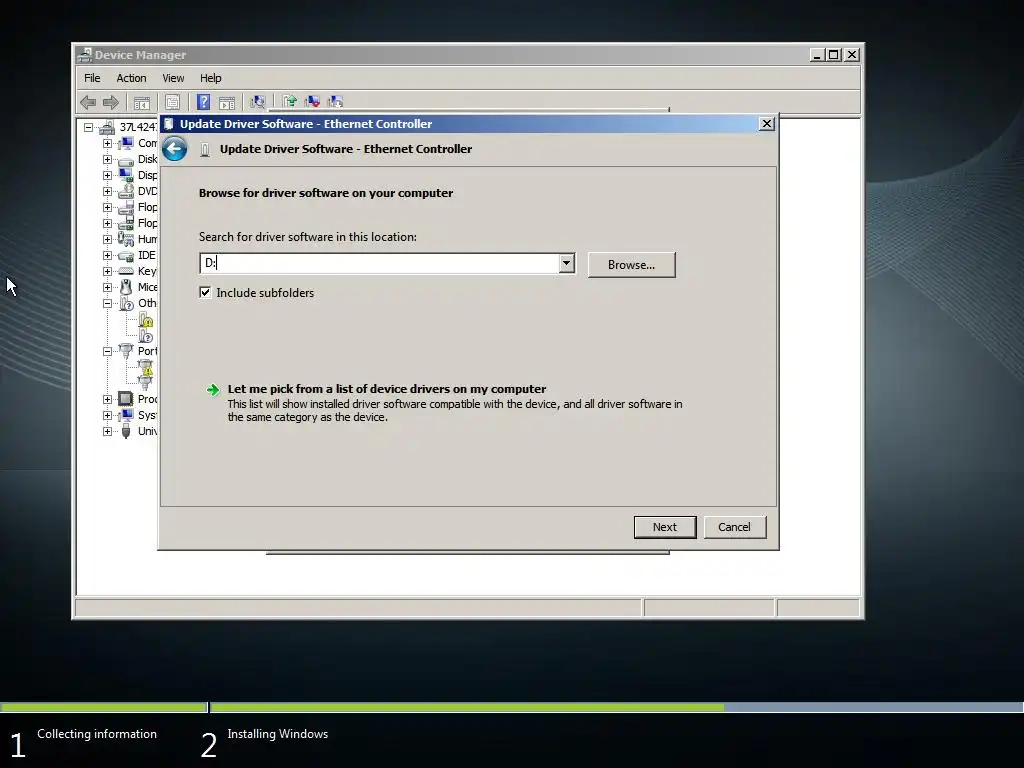Viewport: 1024px width, 768px height.
Task: Click the Disable device down-arrow toolbar icon
Action: point(336,101)
